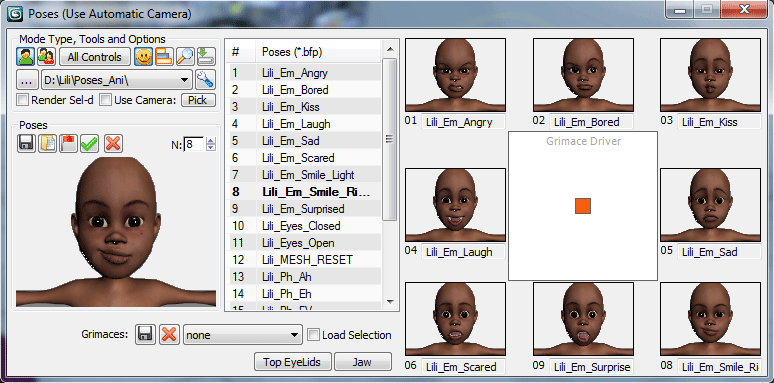The image size is (774, 383).
Task: Click the large pose preview image
Action: coord(116,231)
